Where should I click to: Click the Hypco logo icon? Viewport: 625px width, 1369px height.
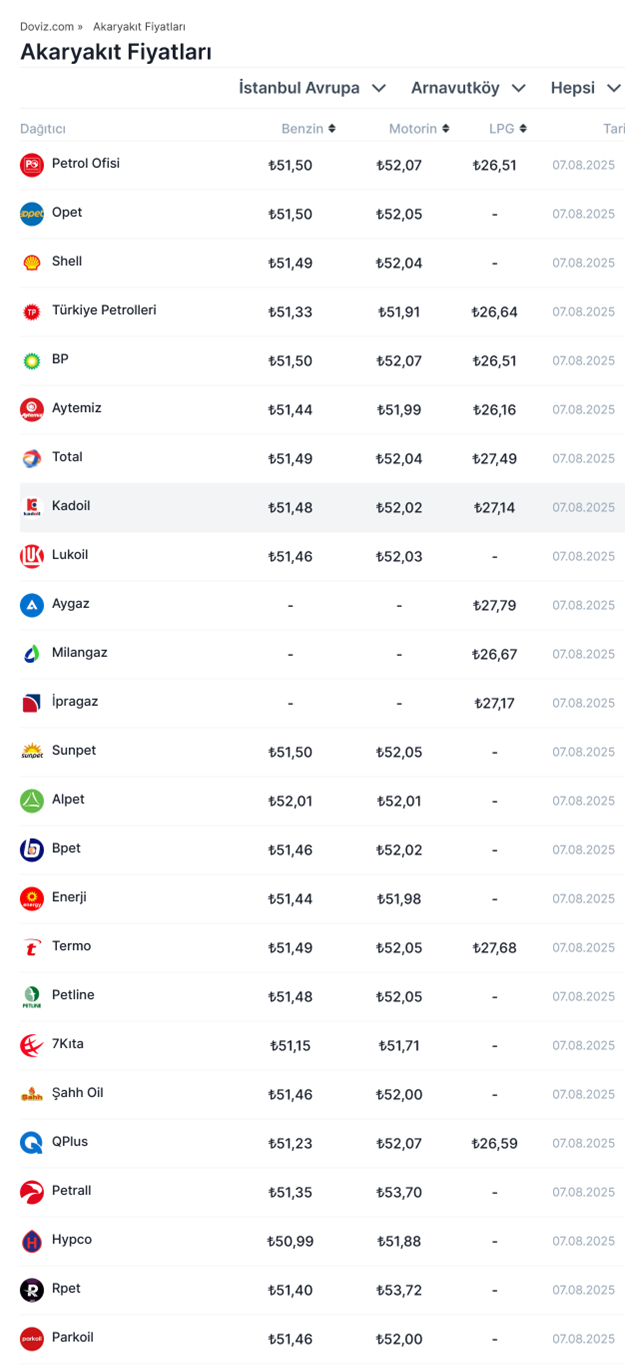32,1241
